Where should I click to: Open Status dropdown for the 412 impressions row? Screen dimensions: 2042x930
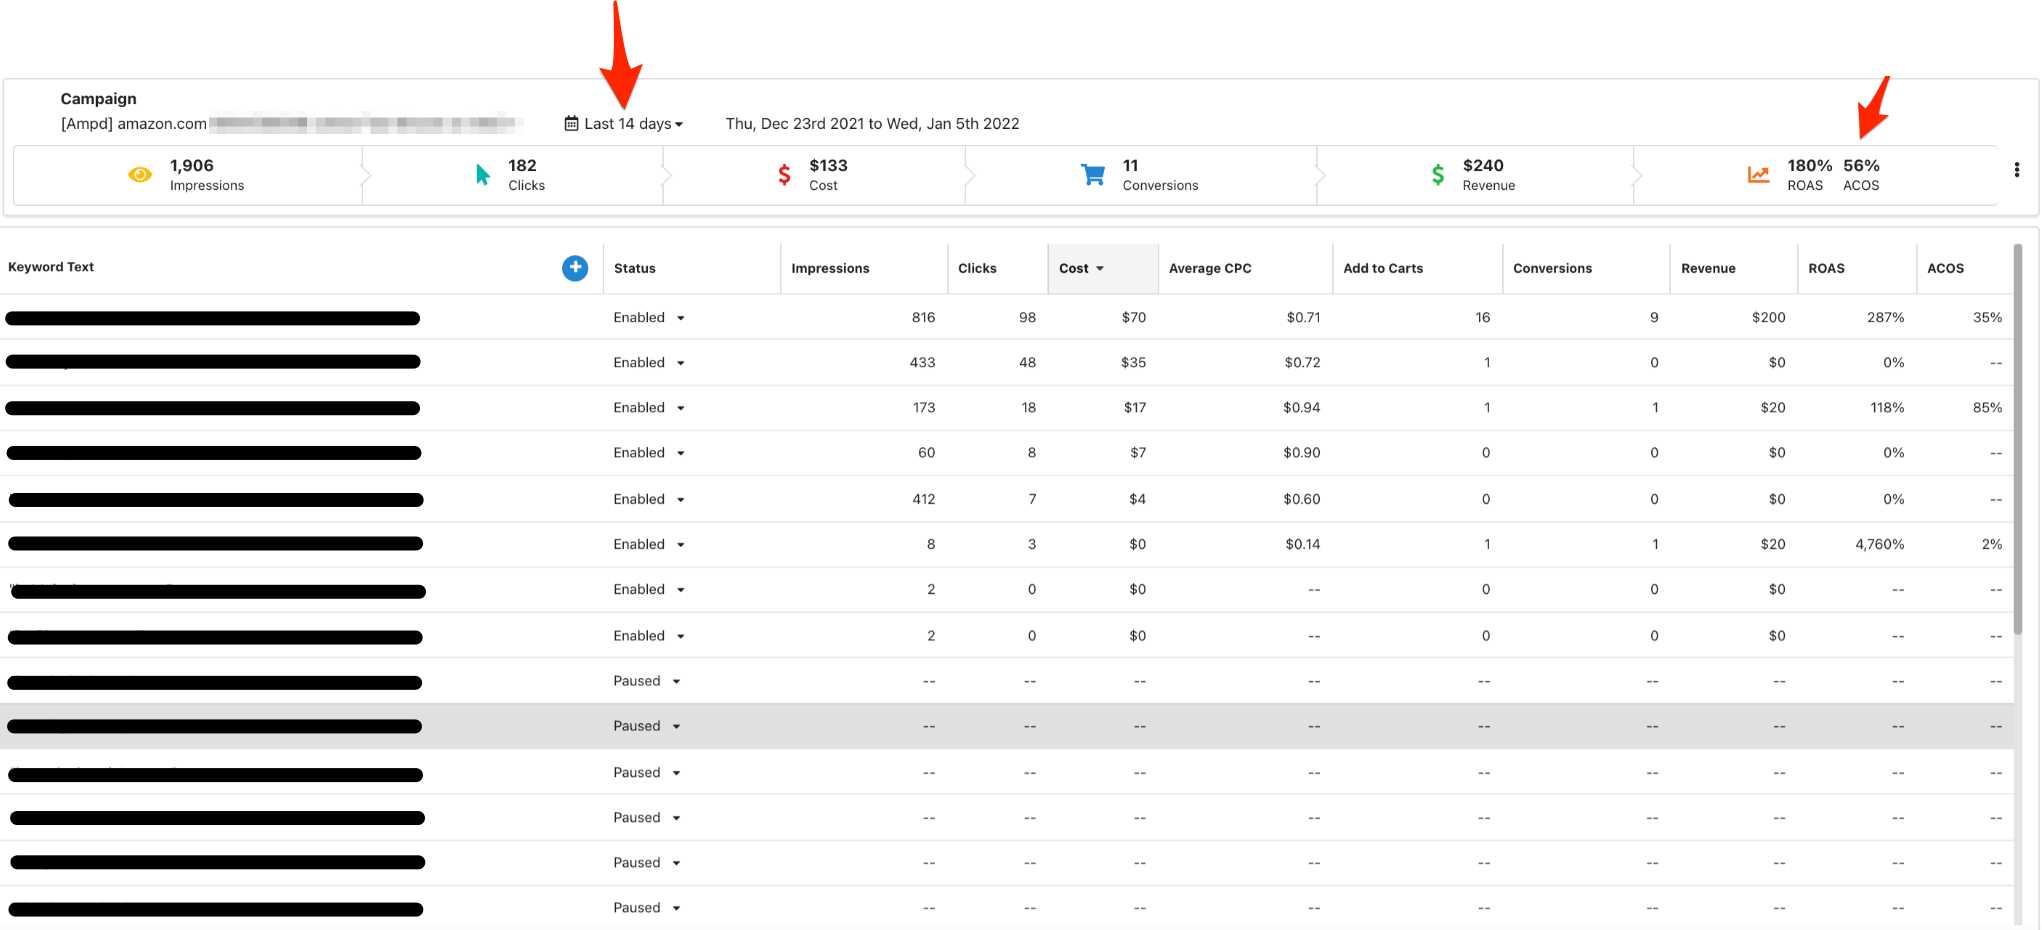[649, 499]
